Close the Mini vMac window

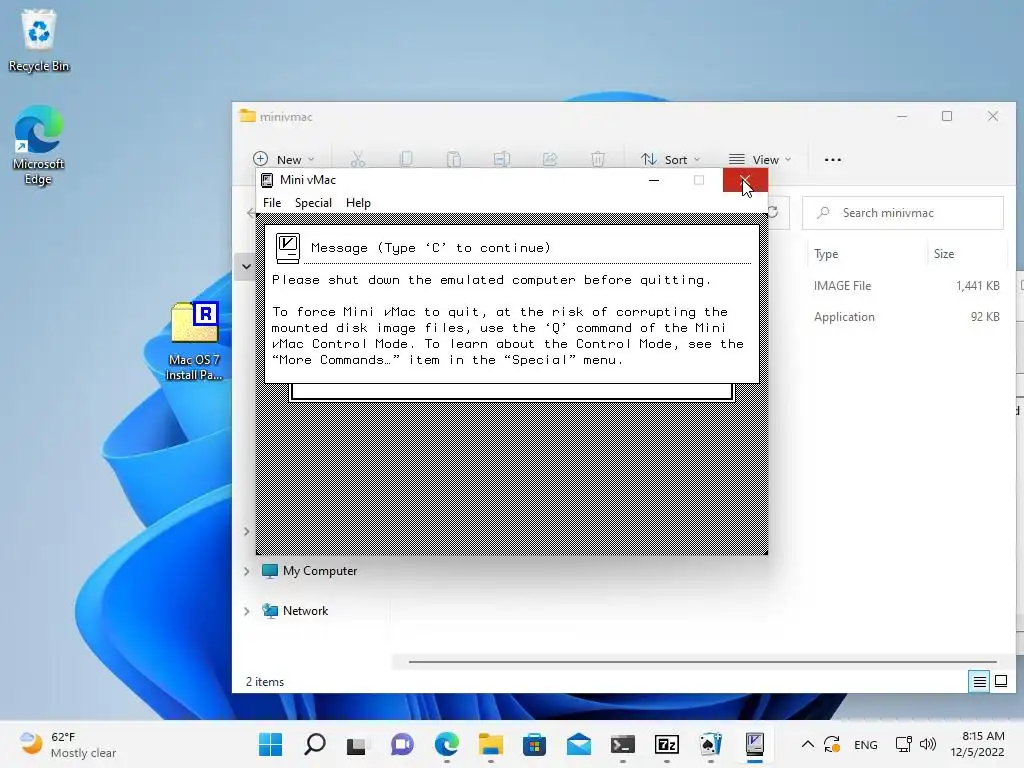744,180
